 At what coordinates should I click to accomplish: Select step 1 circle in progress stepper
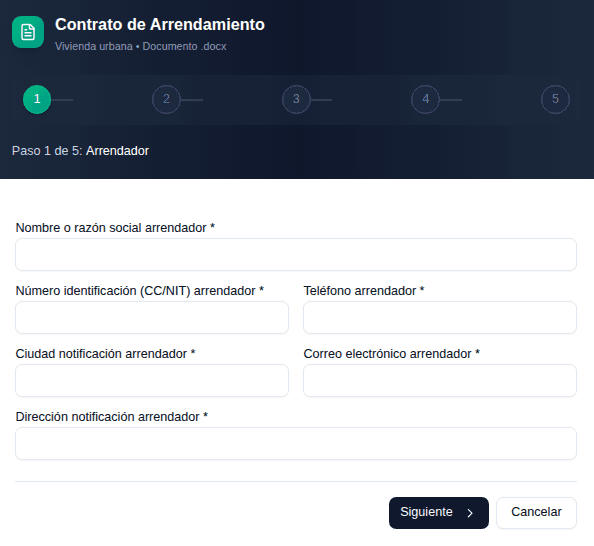(x=37, y=100)
